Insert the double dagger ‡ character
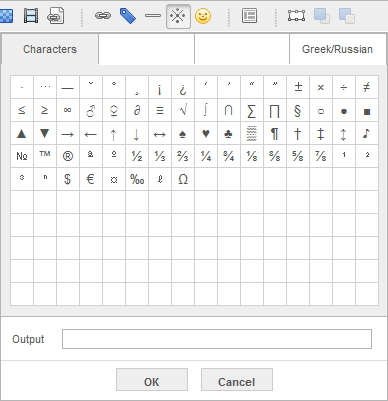This screenshot has height=401, width=388. coord(321,133)
